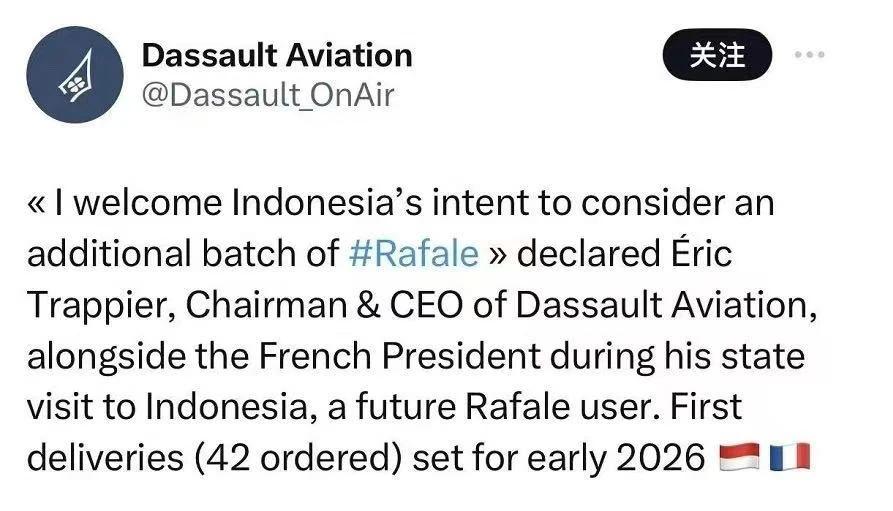Click the Dassault Aviation display name
The width and height of the screenshot is (893, 511).
(x=277, y=56)
